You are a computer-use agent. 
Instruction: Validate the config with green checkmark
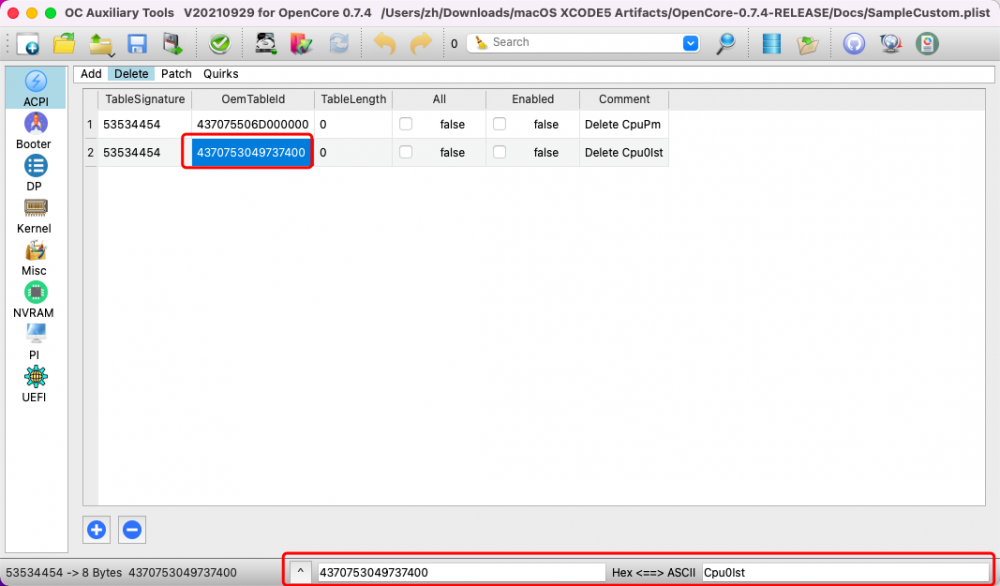[x=220, y=43]
